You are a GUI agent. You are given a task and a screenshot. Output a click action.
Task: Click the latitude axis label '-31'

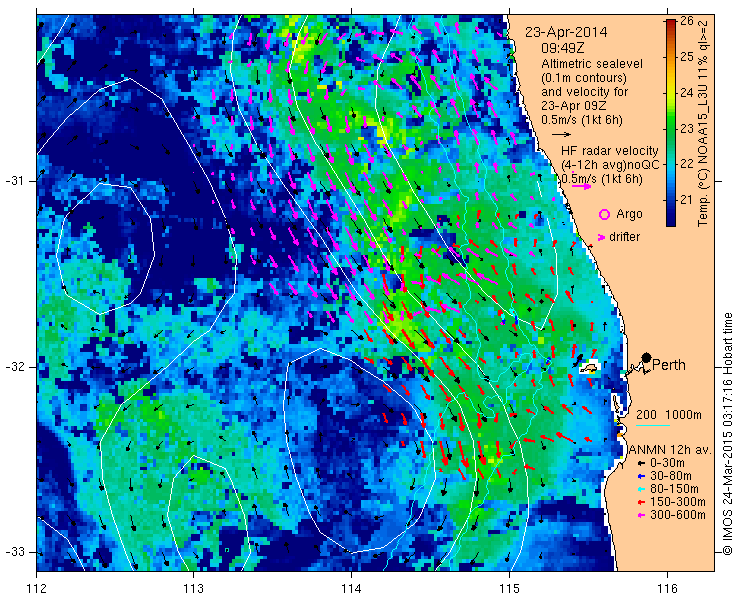[14, 181]
